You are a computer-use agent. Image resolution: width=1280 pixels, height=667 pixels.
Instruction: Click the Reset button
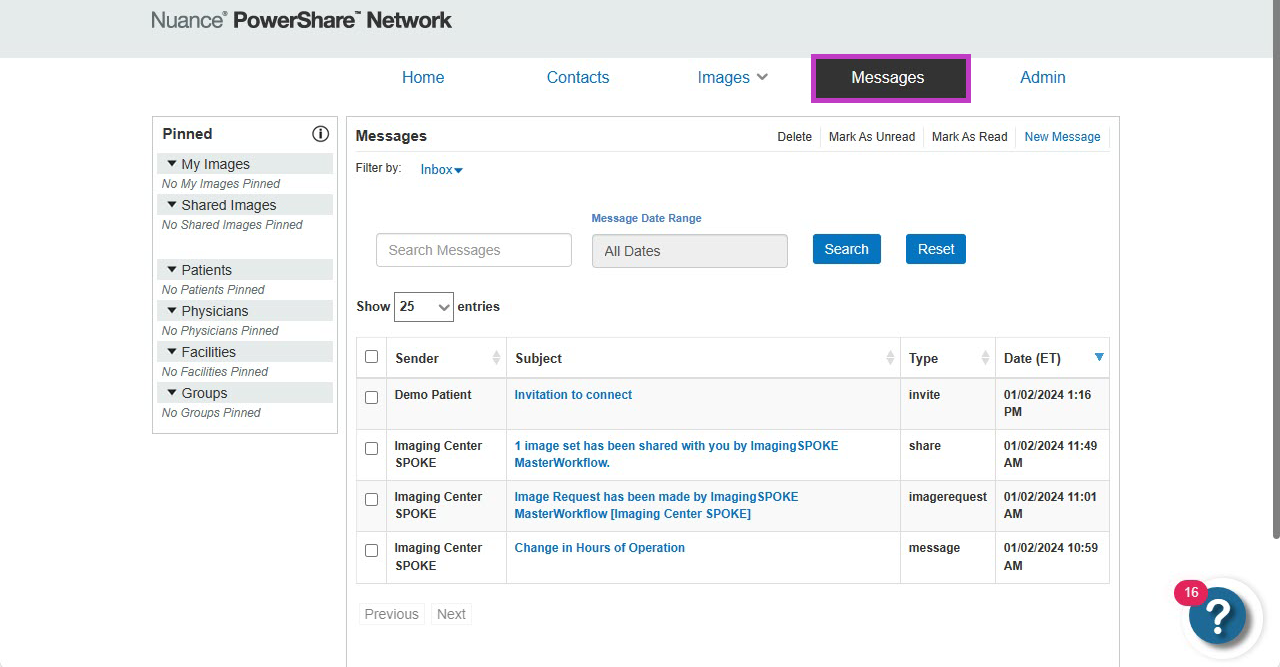pyautogui.click(x=936, y=249)
